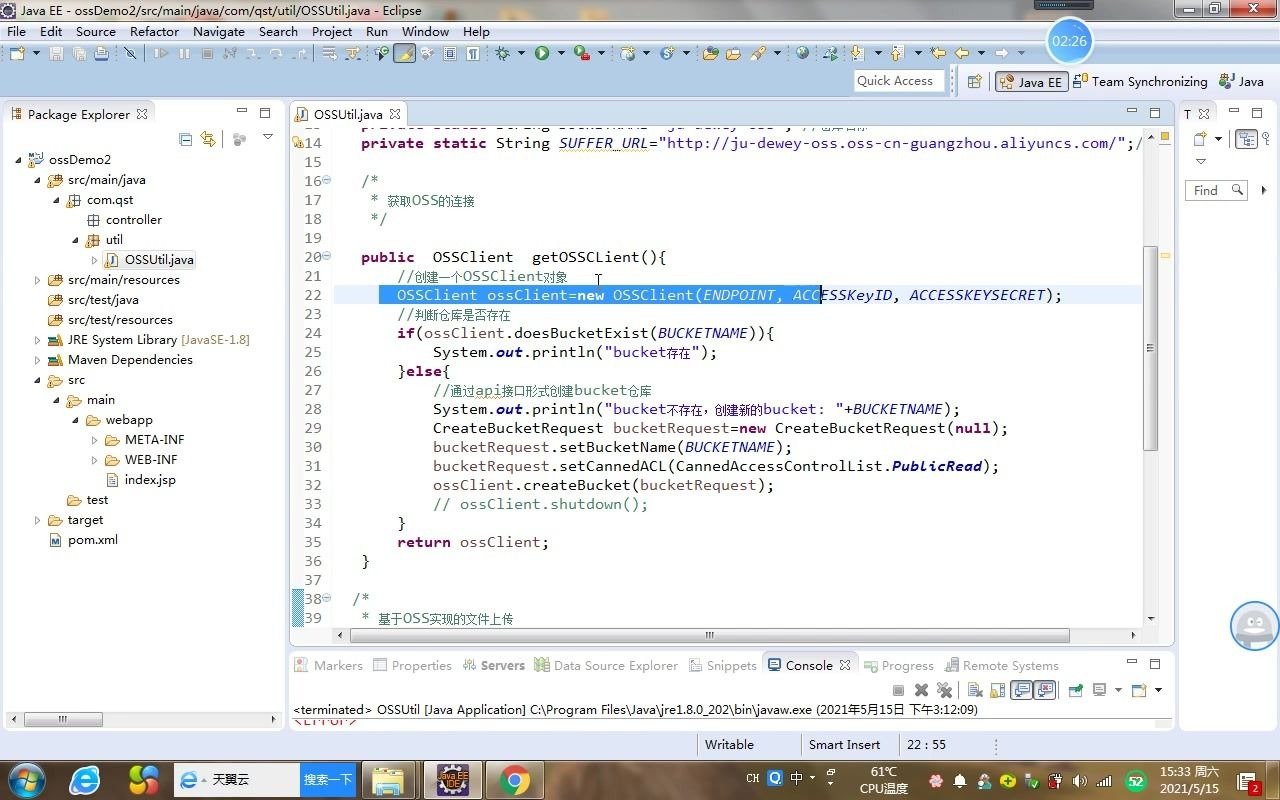The width and height of the screenshot is (1280, 800).
Task: Click the Debug bug icon
Action: click(x=502, y=53)
